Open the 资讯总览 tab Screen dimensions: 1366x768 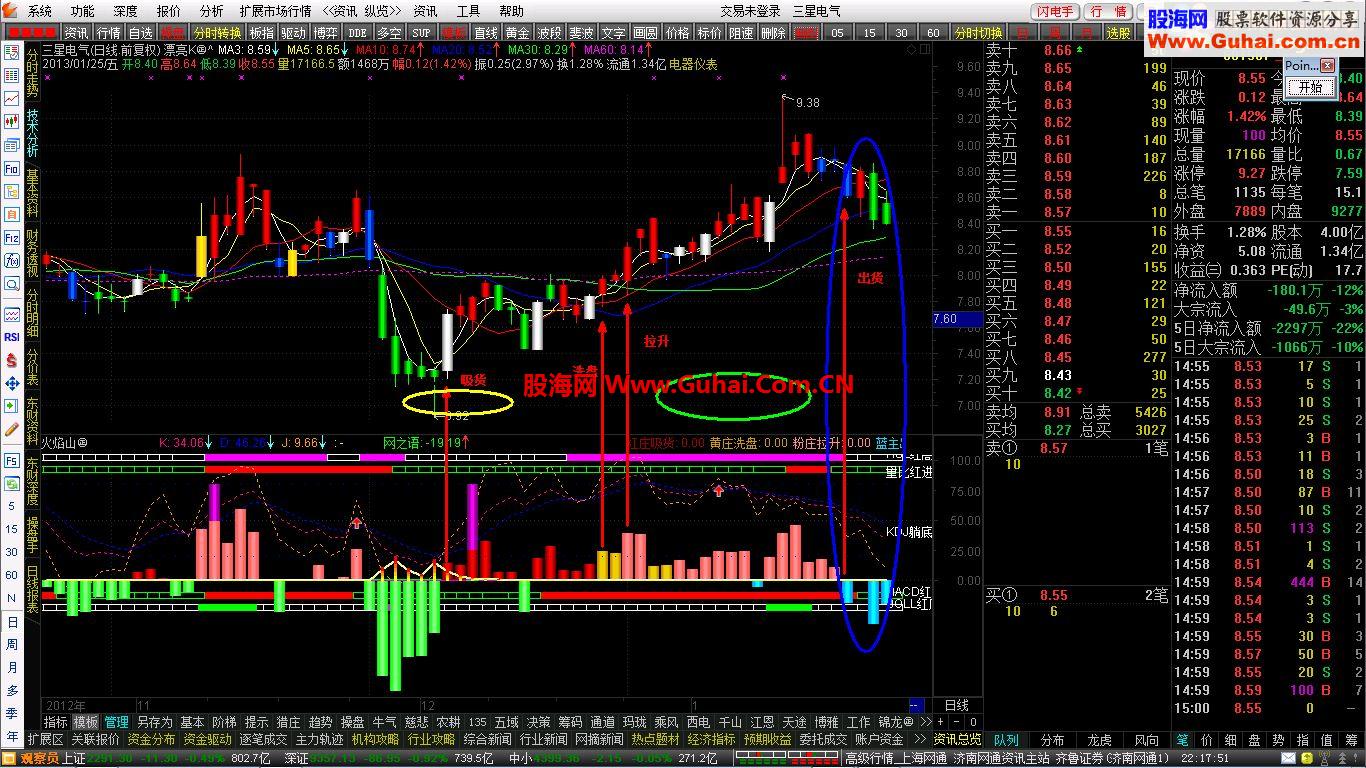tap(957, 740)
